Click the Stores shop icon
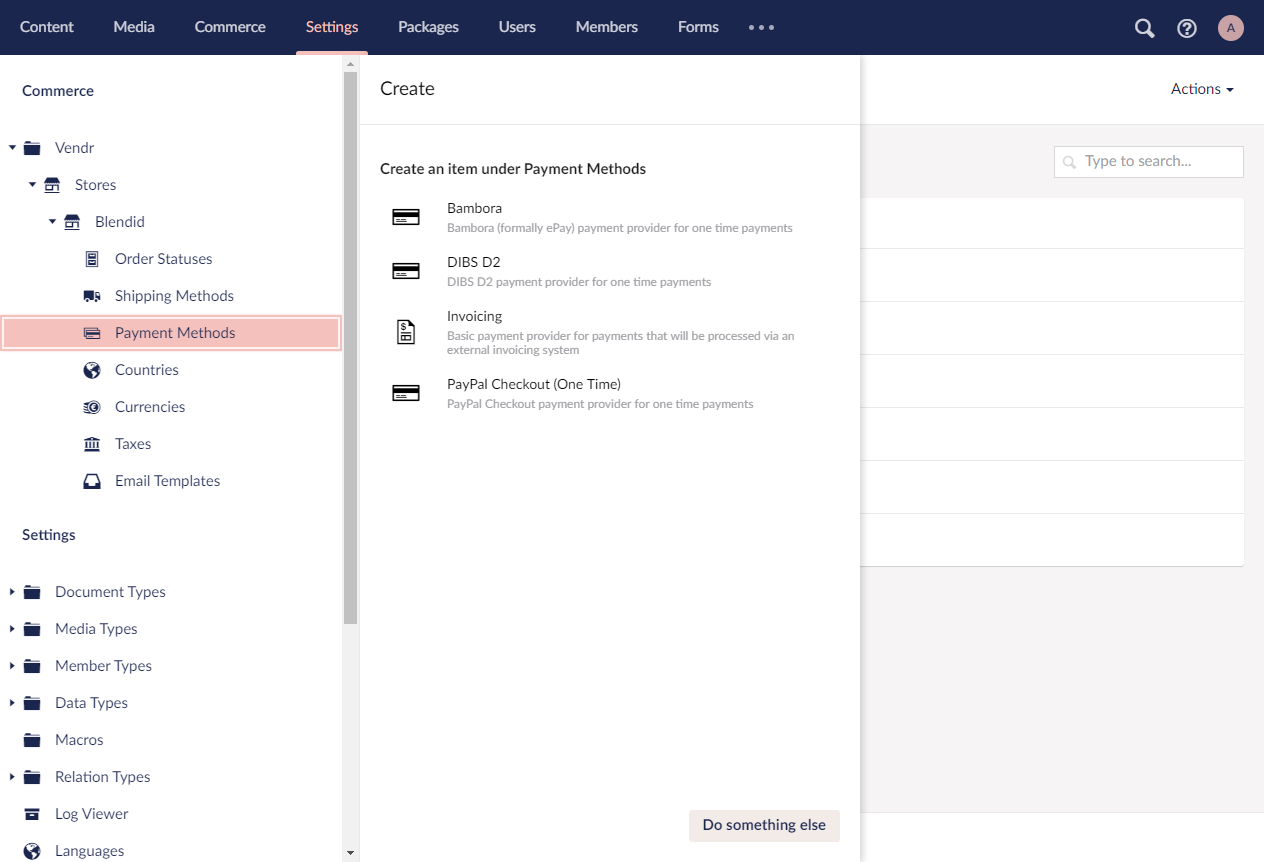Image resolution: width=1264 pixels, height=862 pixels. 52,185
